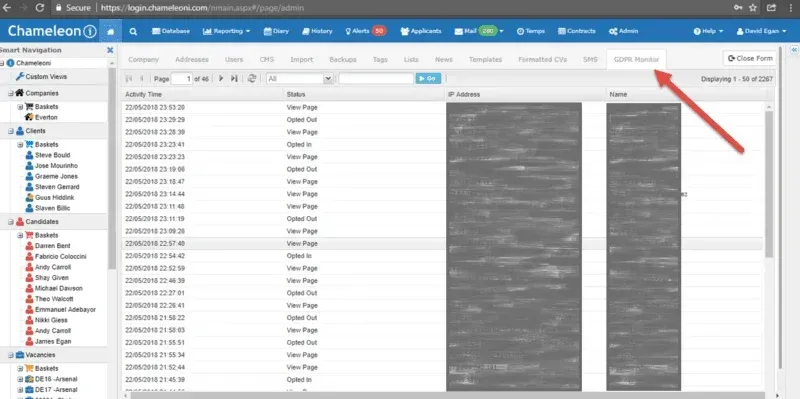
Task: Close Smart Navigation panel with X
Action: coord(110,50)
